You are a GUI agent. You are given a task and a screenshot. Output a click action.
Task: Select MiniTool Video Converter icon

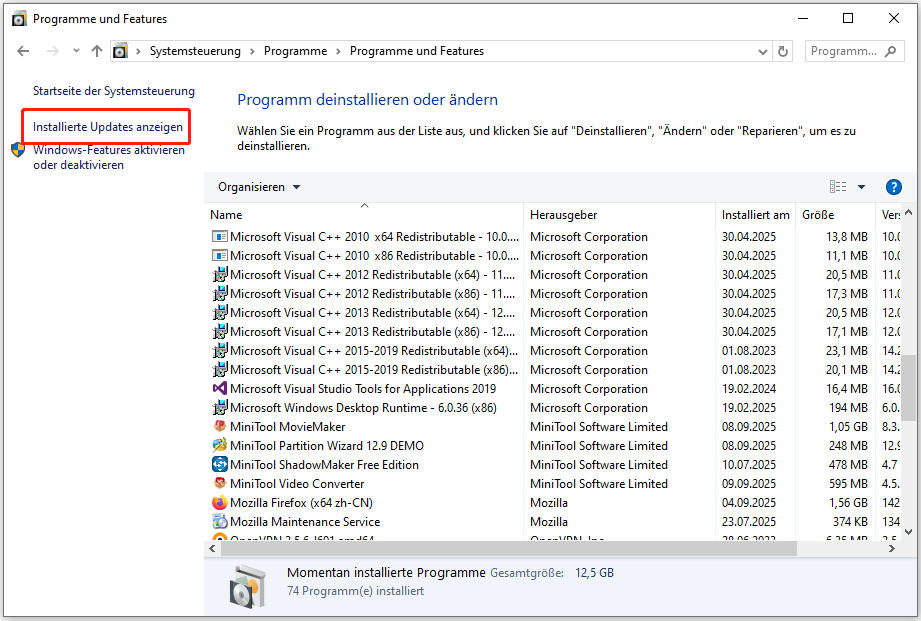click(220, 483)
